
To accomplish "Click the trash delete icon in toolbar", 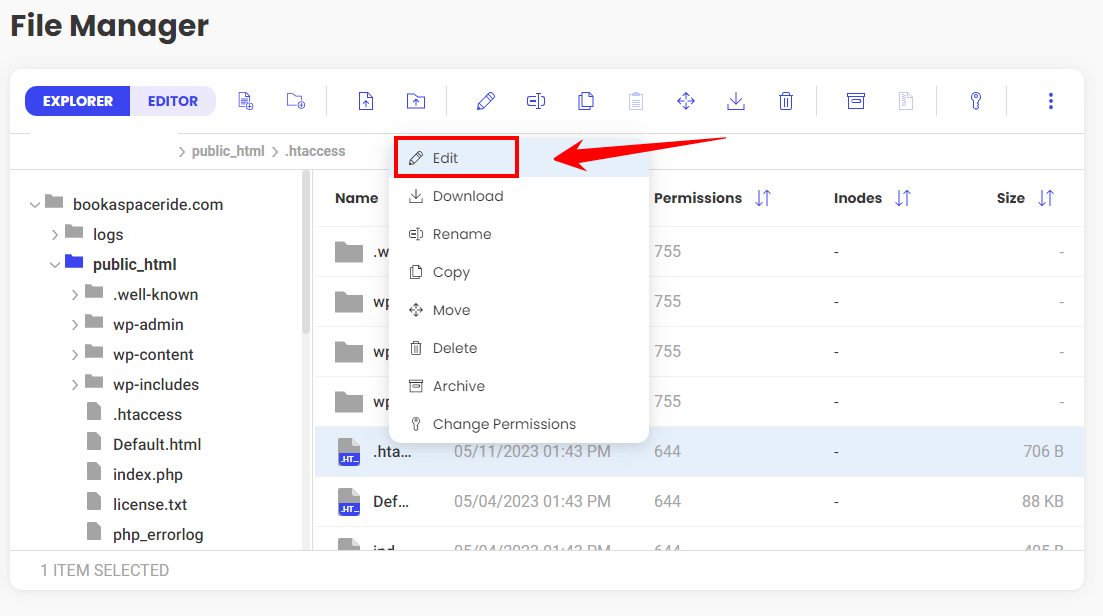I will click(786, 101).
